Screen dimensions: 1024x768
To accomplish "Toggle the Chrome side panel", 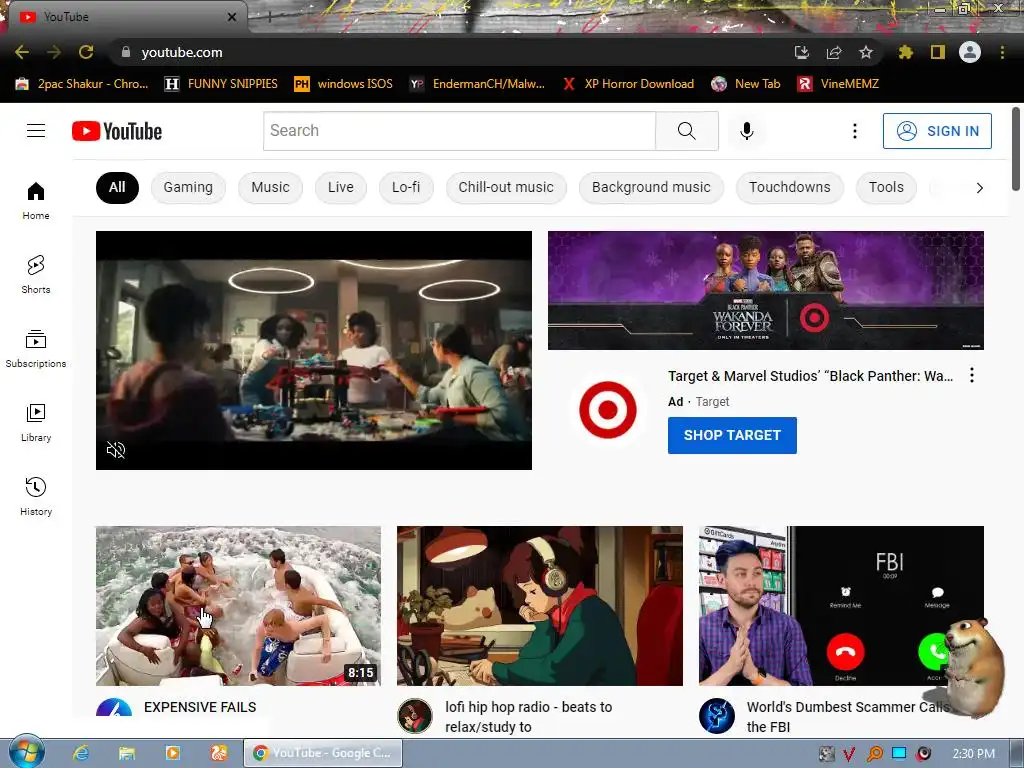I will (x=937, y=52).
